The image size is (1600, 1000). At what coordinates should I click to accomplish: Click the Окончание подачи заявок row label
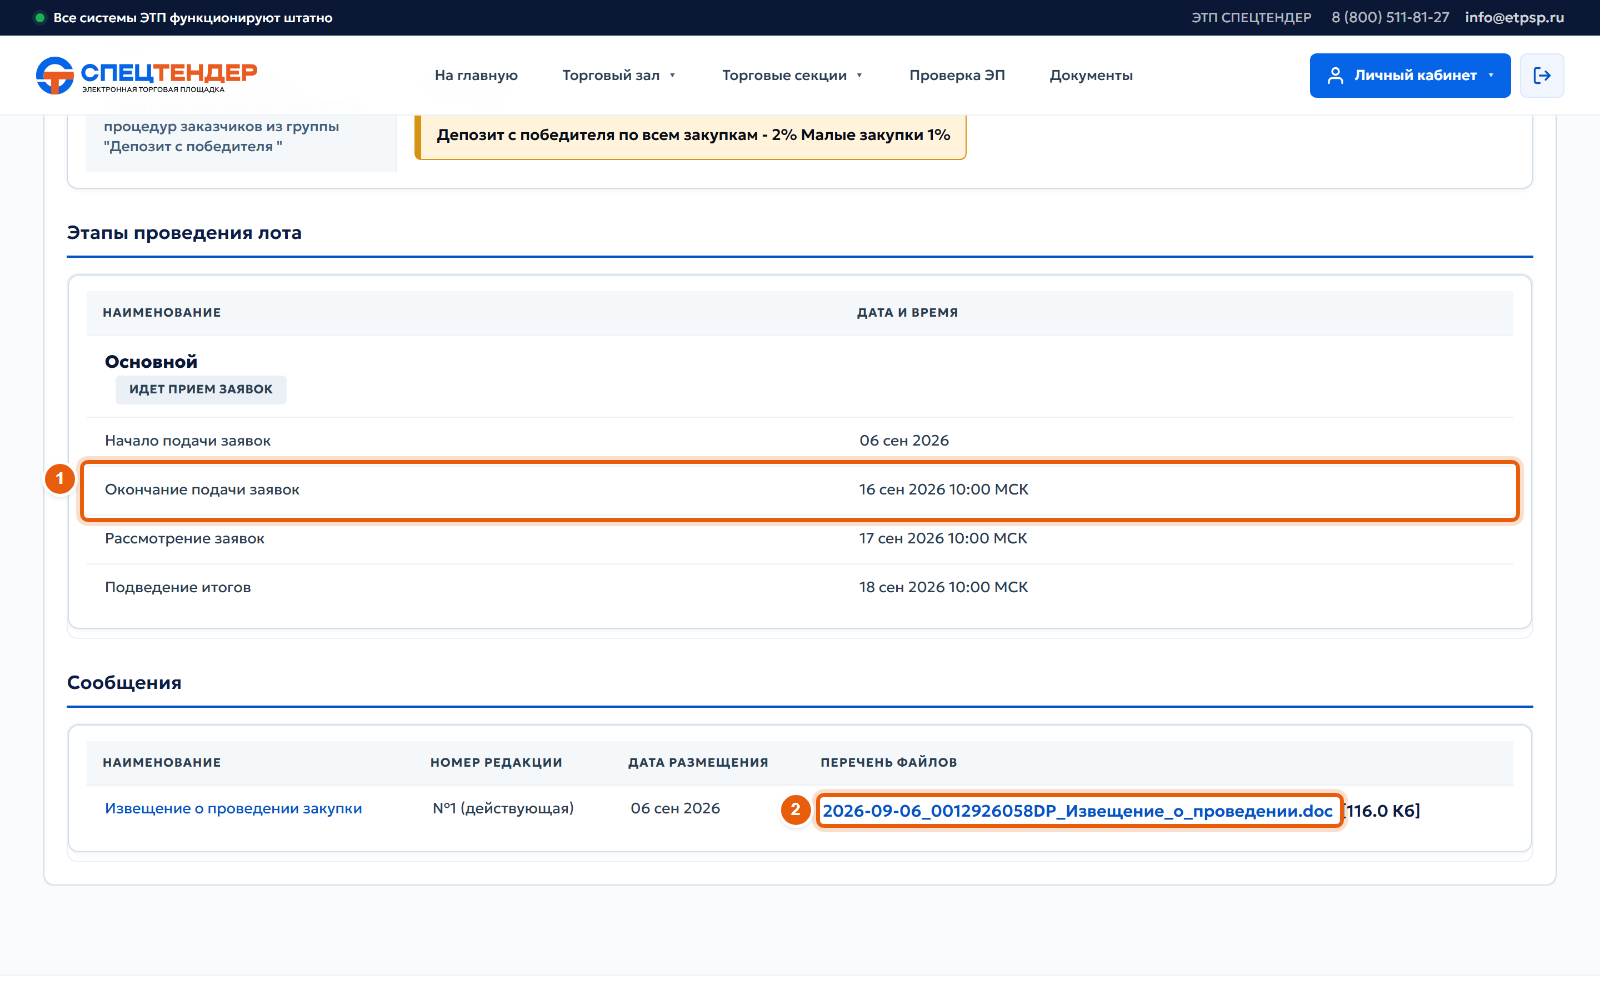pos(202,490)
